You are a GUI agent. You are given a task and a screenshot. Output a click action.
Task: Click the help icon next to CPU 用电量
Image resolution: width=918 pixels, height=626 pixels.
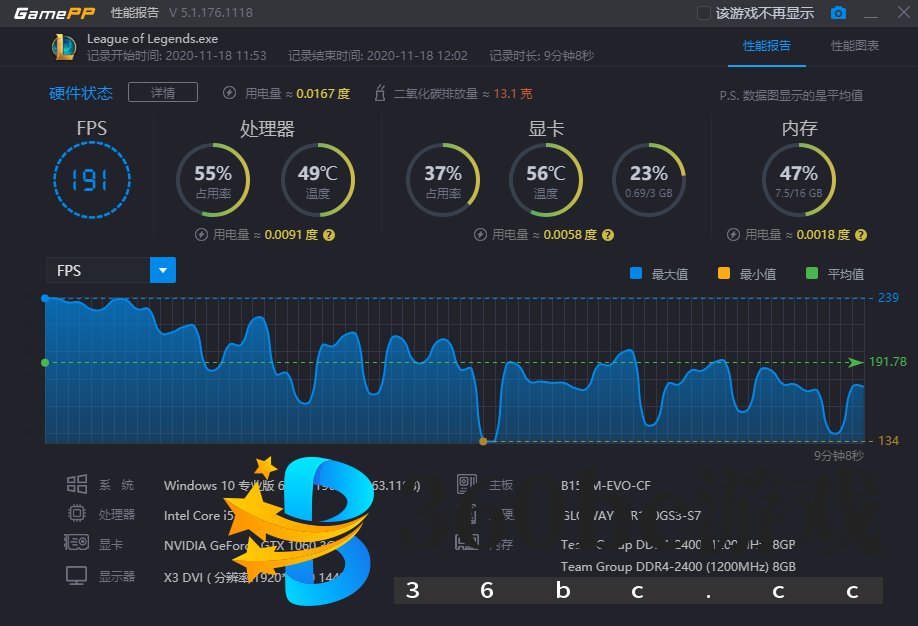(x=331, y=233)
